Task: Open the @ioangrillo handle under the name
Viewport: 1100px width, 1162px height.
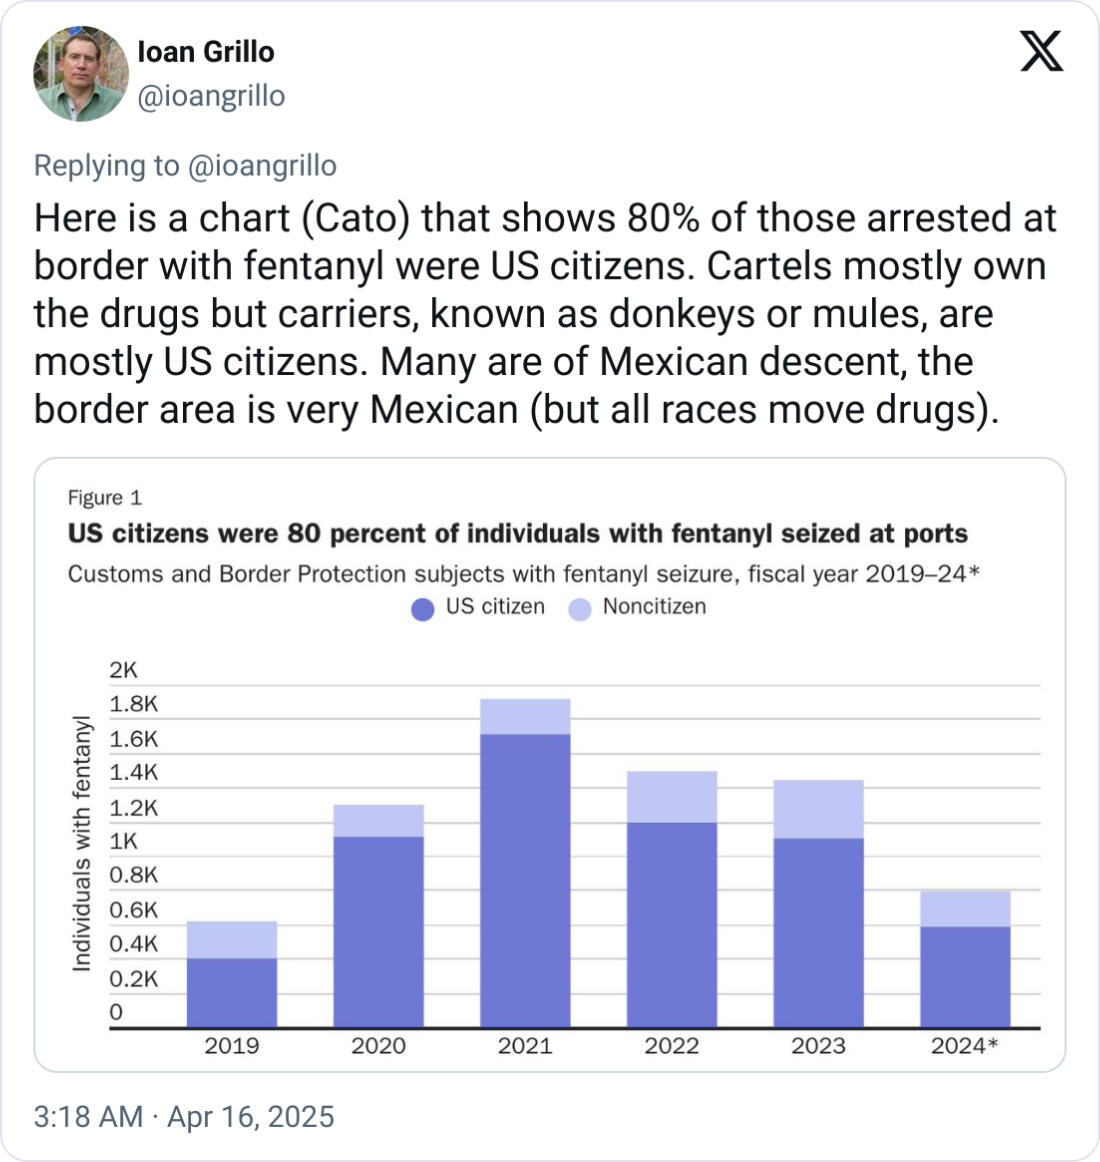Action: pos(211,96)
